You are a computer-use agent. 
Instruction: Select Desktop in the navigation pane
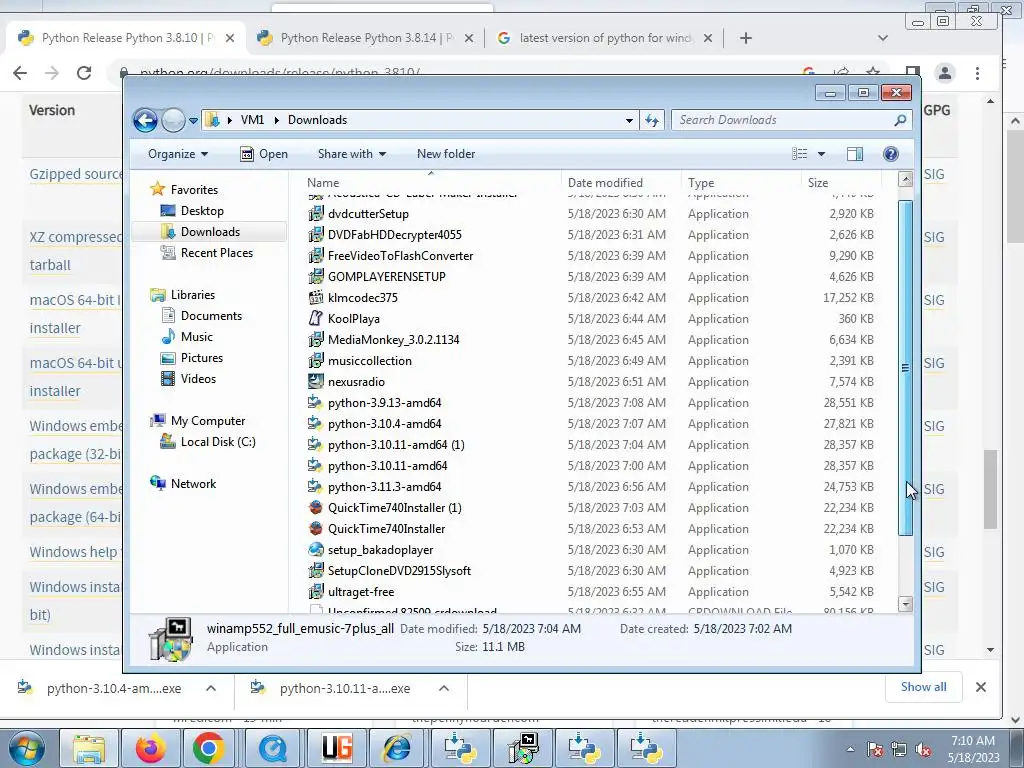(x=202, y=211)
